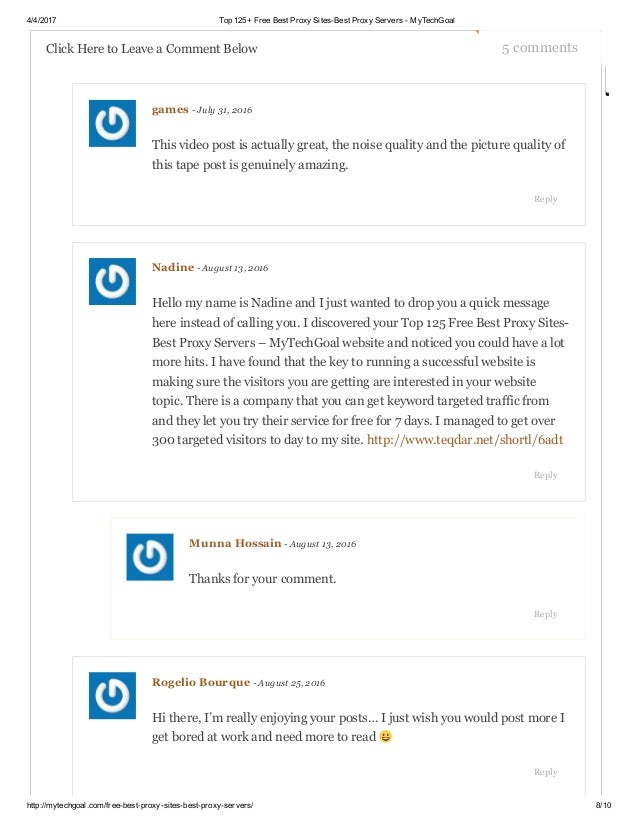Click the July 31, 2016 comment date

tap(224, 110)
